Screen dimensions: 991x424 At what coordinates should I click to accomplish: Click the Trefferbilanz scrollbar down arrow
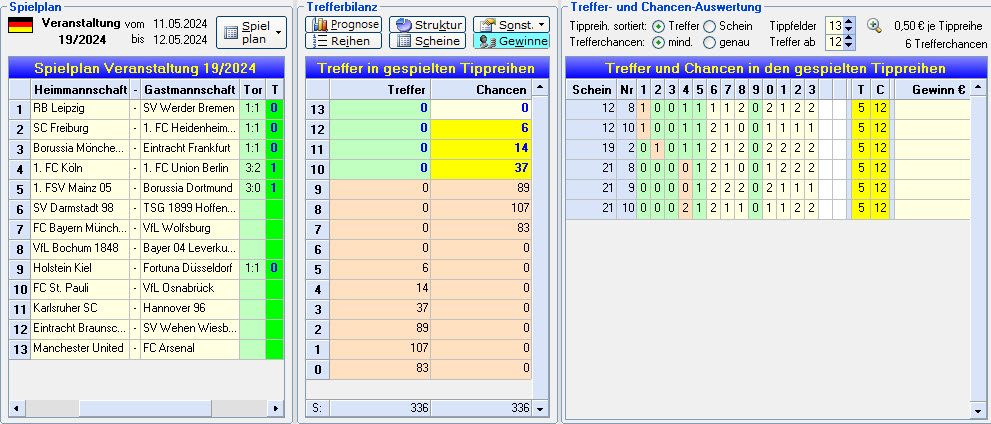click(540, 408)
